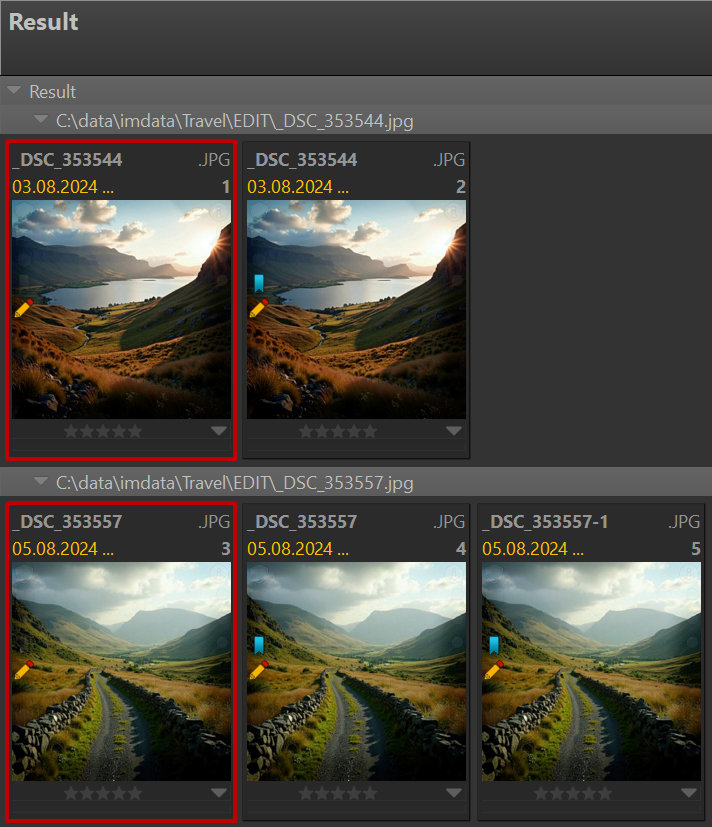Click the bold Result panel title

pyautogui.click(x=44, y=22)
